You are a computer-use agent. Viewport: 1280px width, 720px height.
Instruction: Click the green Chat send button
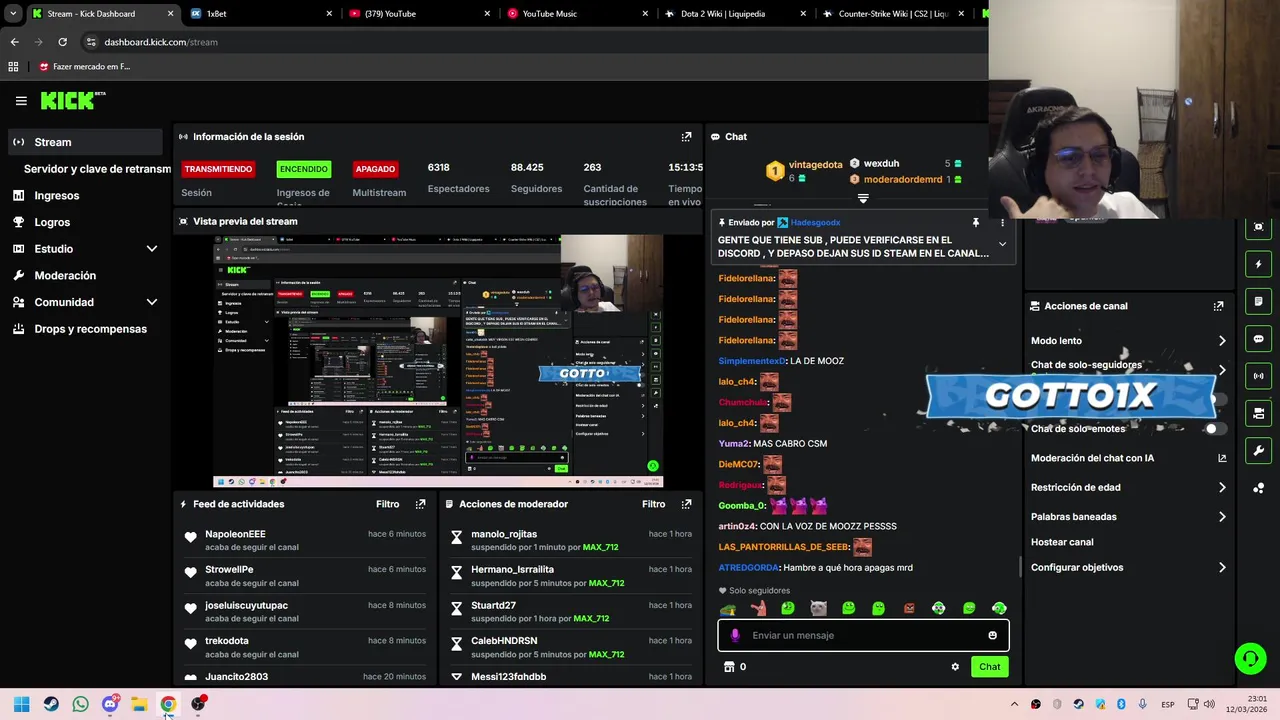989,667
